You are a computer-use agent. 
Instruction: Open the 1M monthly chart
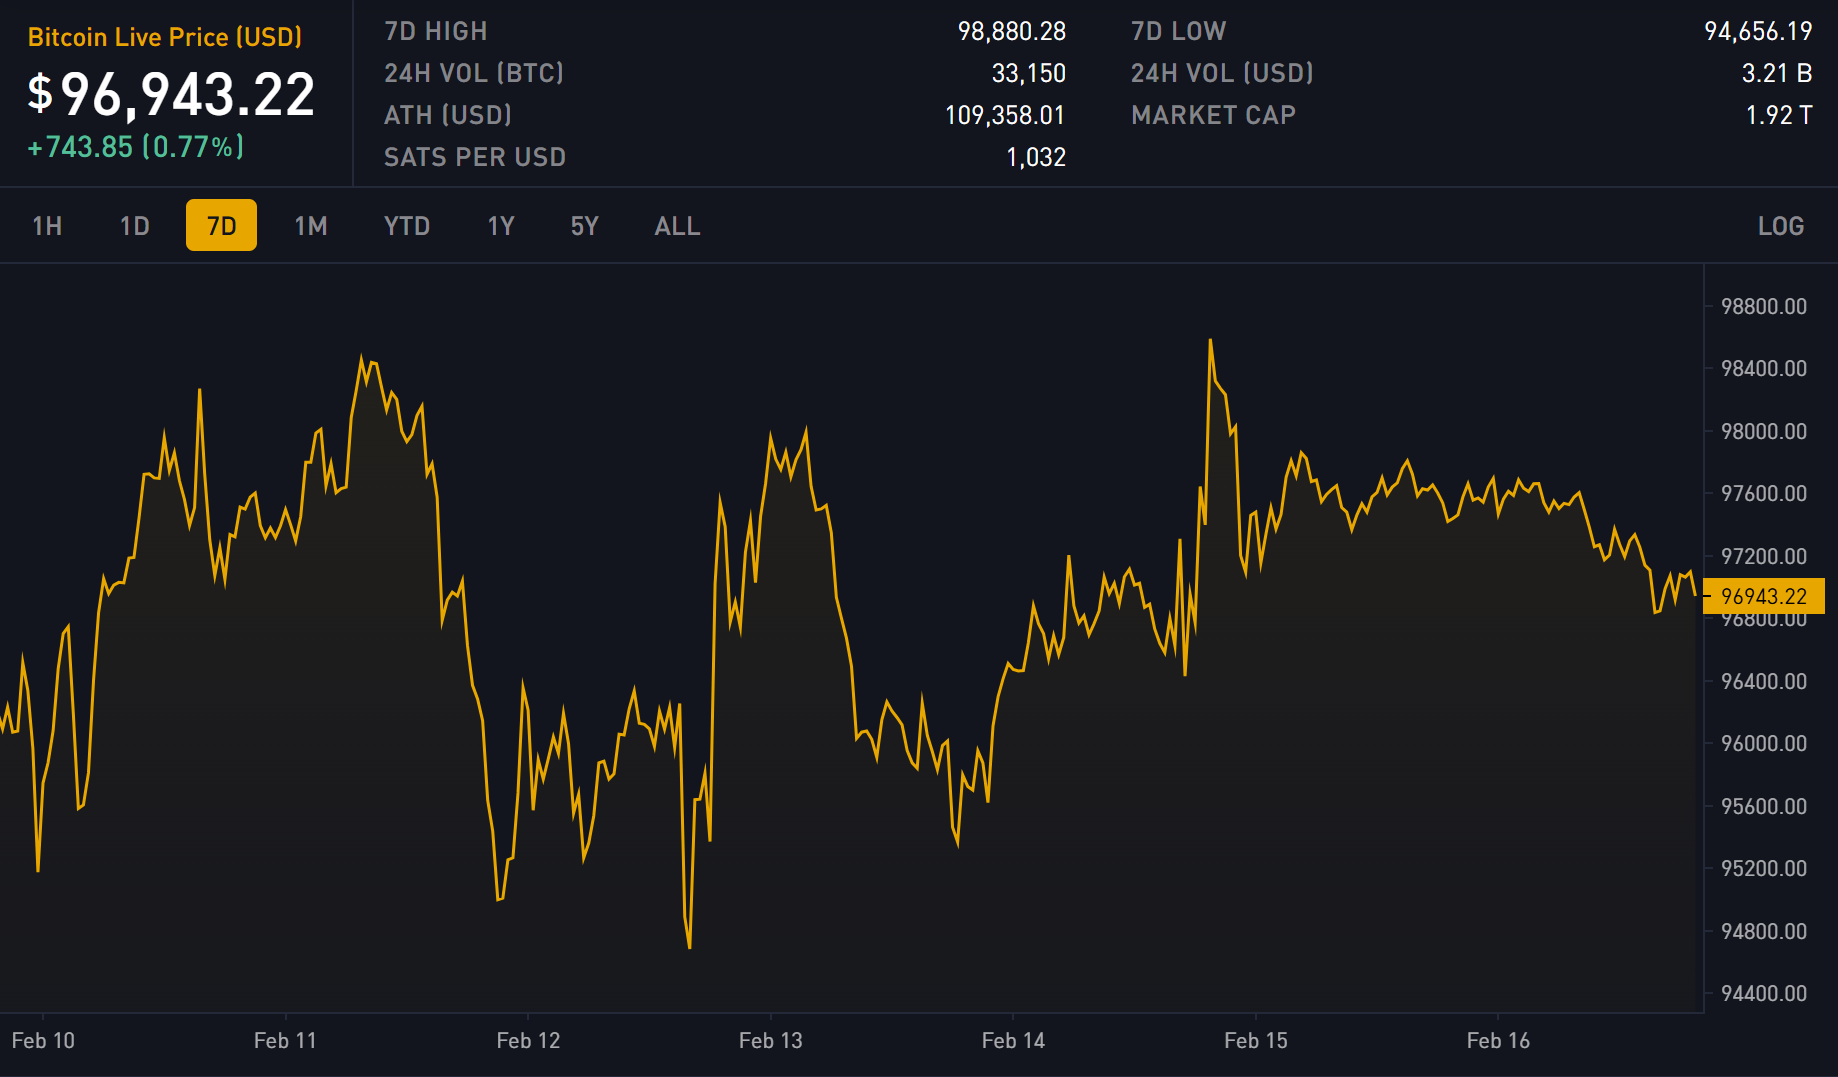point(310,225)
